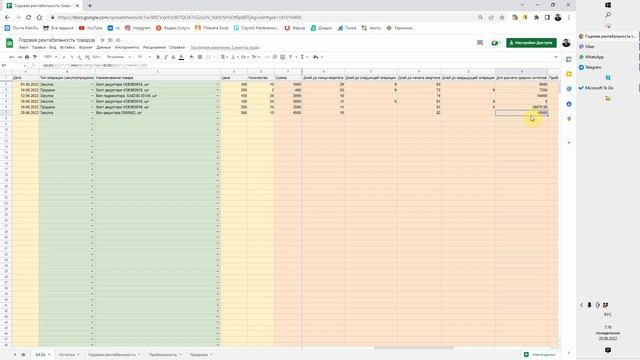The image size is (640, 360).
Task: Open the zoom percentage dropdown
Action: point(50,57)
